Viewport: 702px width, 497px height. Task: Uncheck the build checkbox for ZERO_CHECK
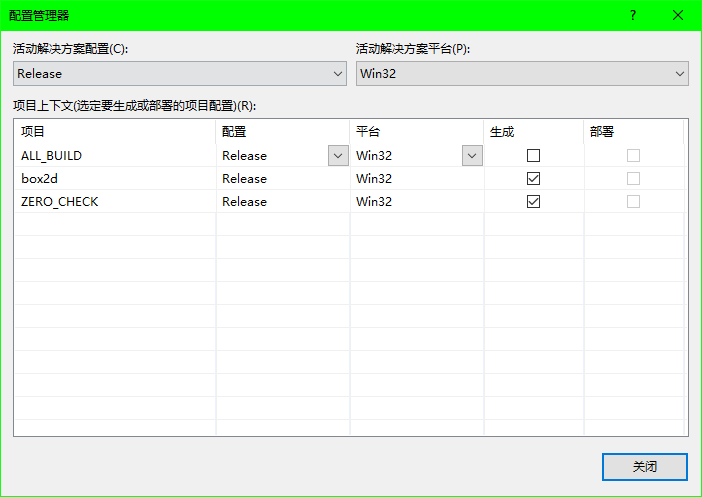(x=533, y=201)
